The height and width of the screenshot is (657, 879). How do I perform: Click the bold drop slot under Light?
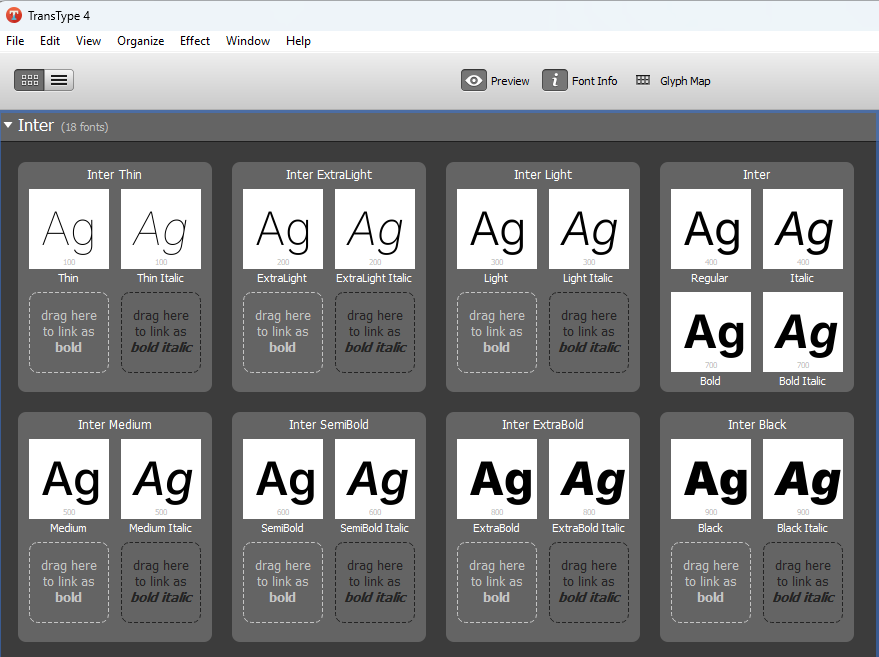tap(497, 332)
